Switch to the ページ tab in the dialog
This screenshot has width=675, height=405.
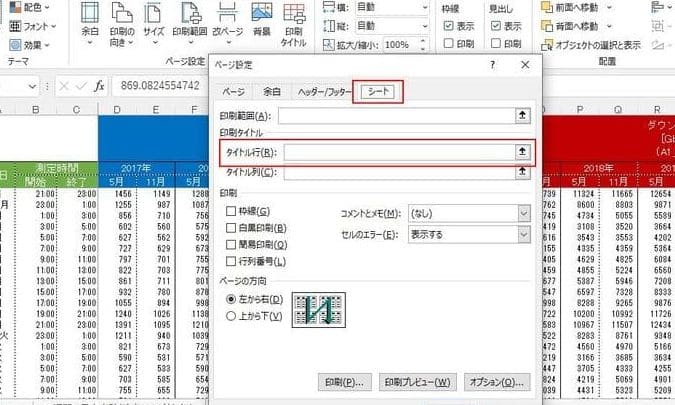(x=233, y=92)
